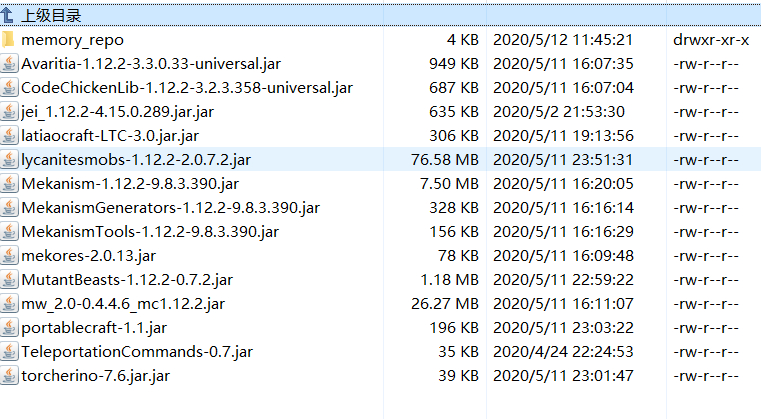Click -rw-r--r-- permissions of MekanismTools row
The height and width of the screenshot is (419, 761).
coord(706,232)
